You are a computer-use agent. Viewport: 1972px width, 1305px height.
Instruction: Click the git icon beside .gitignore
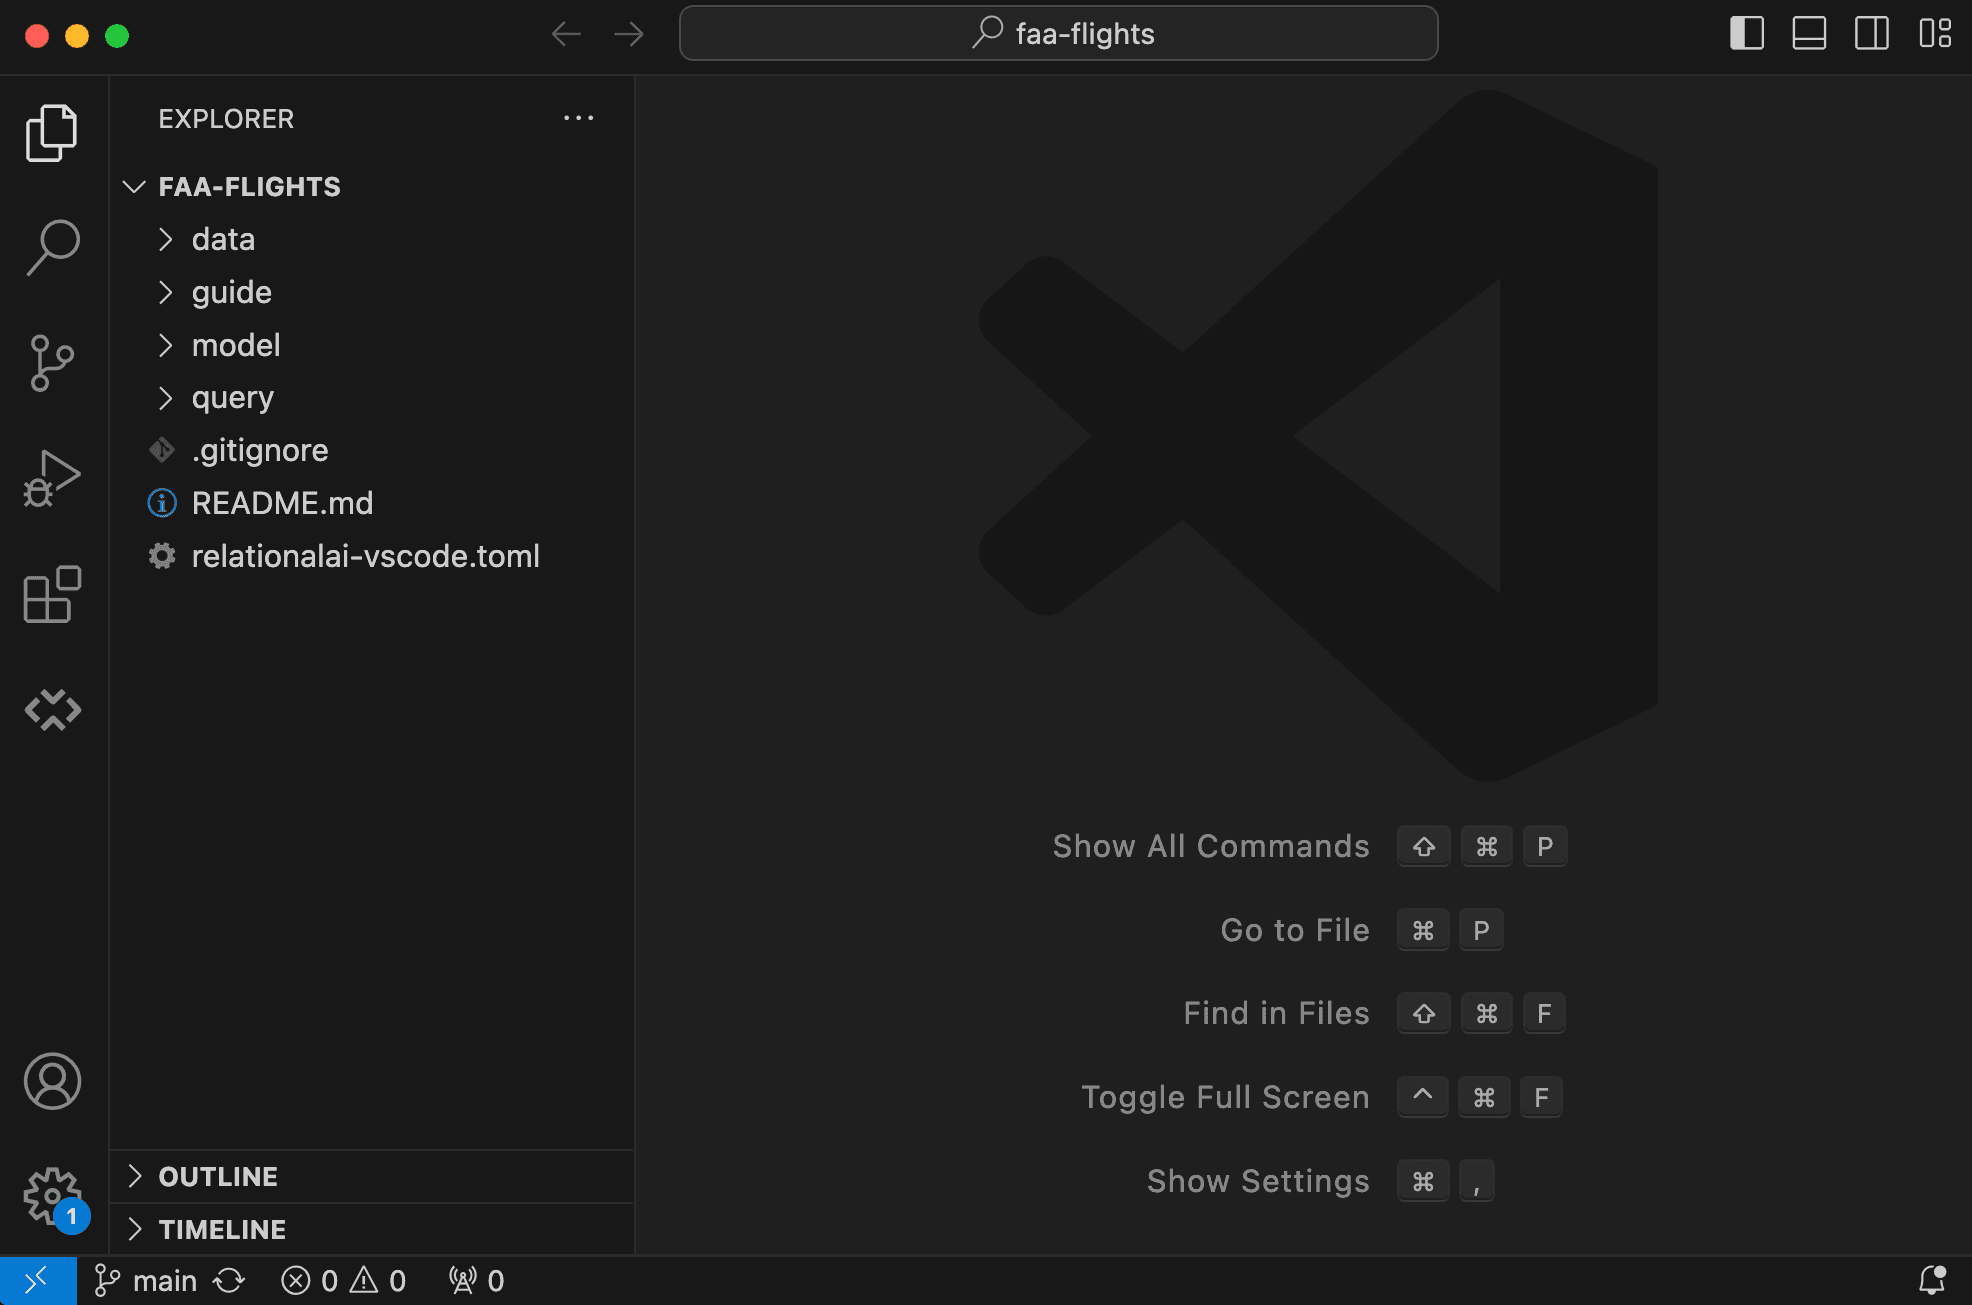click(162, 451)
